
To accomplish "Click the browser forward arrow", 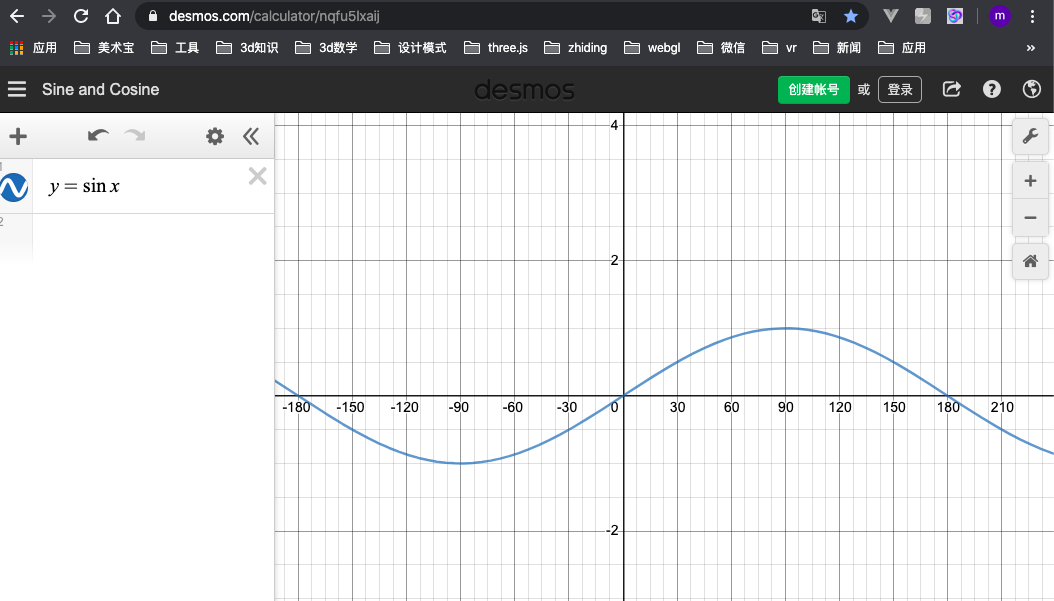I will point(48,16).
